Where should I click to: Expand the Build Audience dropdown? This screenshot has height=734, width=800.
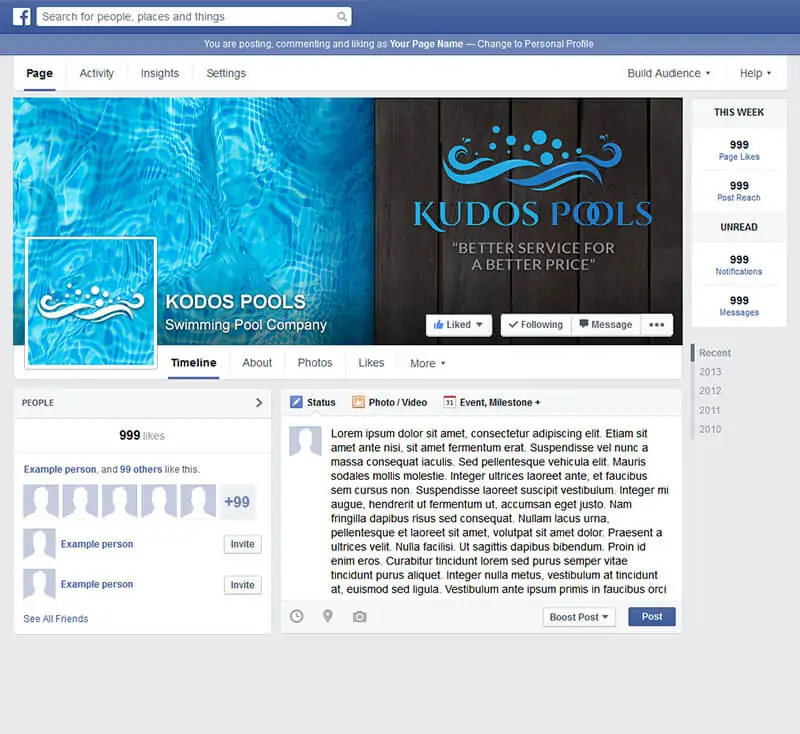(668, 73)
